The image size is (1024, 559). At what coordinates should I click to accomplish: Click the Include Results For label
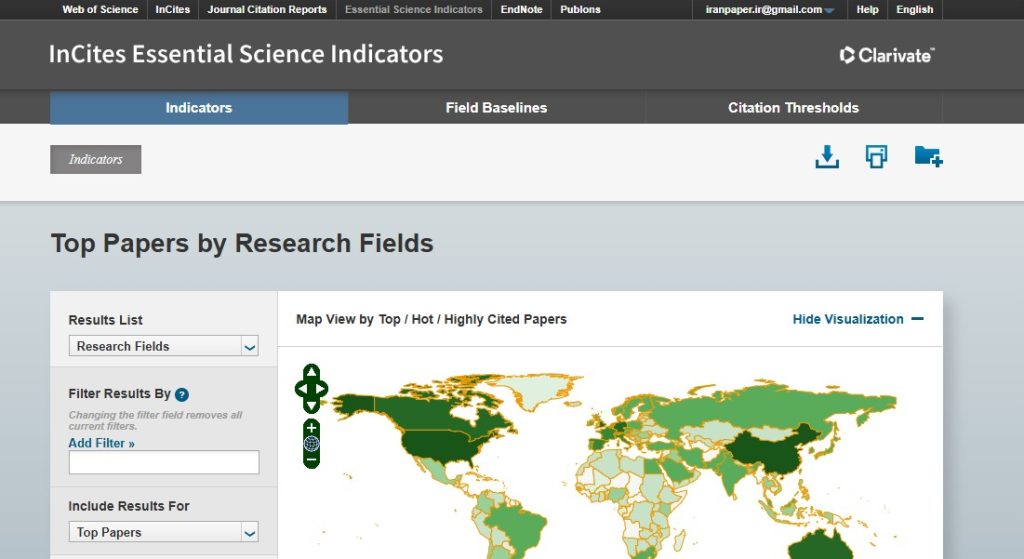pyautogui.click(x=129, y=506)
